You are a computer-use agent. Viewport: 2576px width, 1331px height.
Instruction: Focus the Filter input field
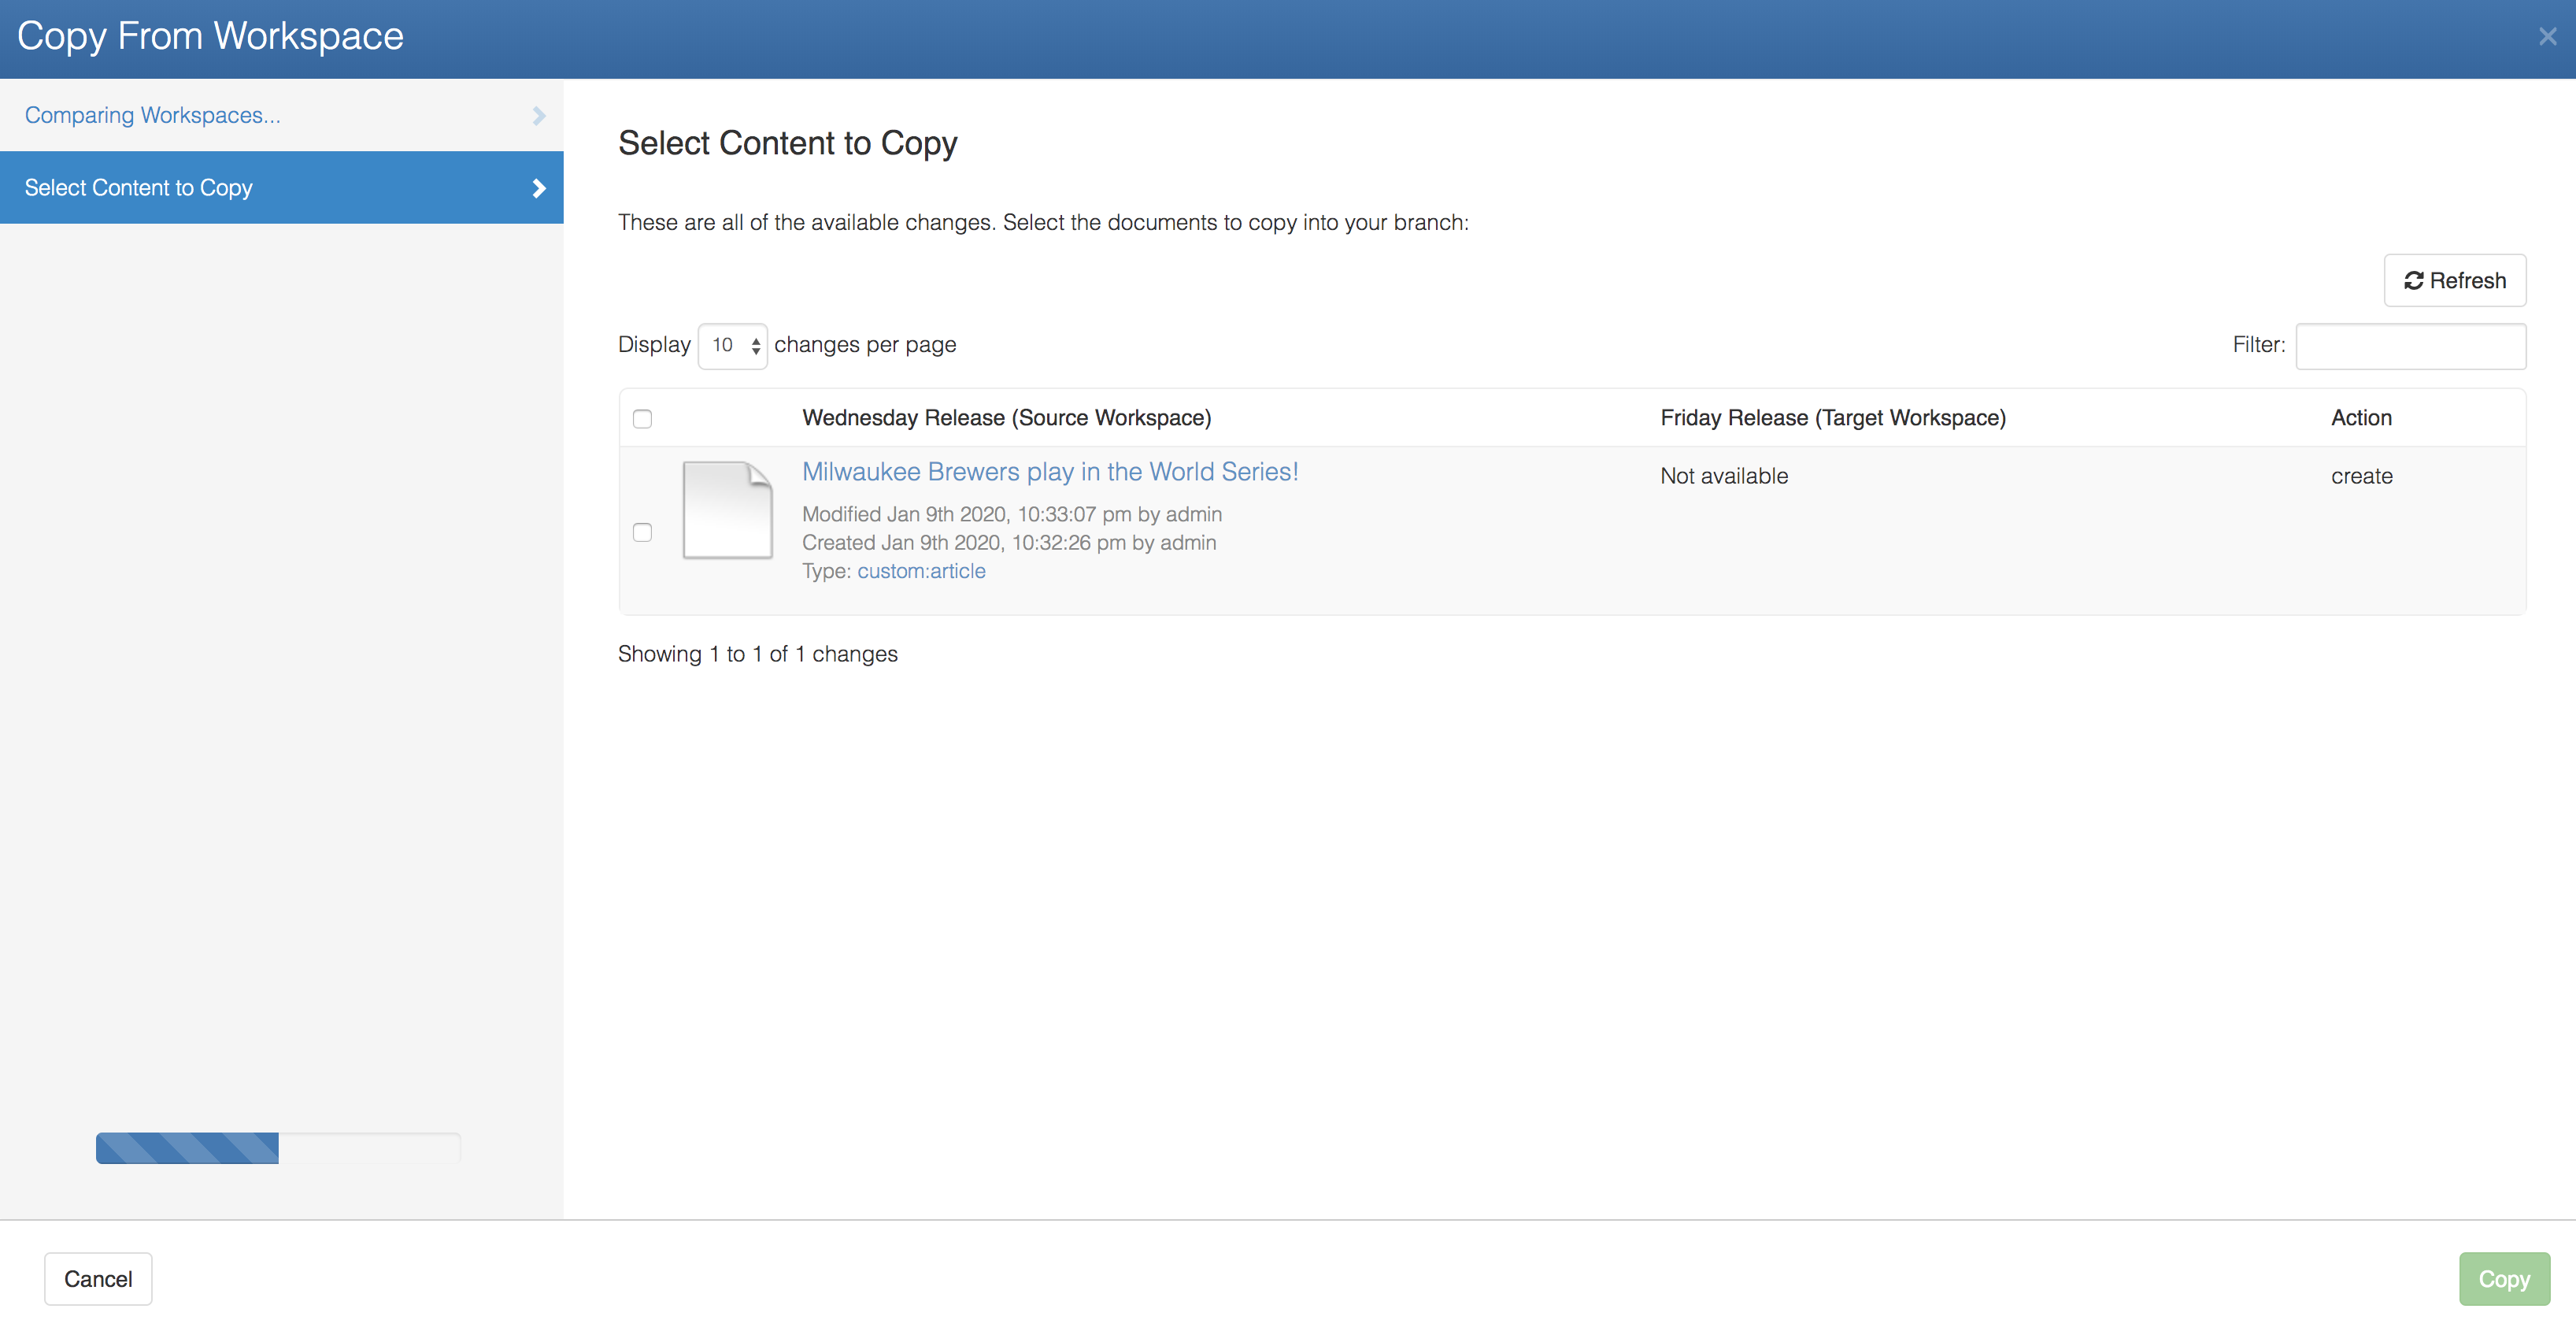click(2410, 346)
